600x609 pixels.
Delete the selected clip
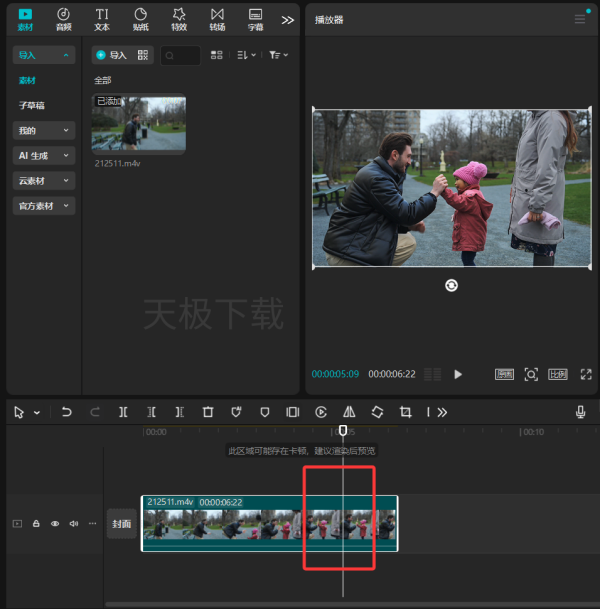(x=208, y=412)
